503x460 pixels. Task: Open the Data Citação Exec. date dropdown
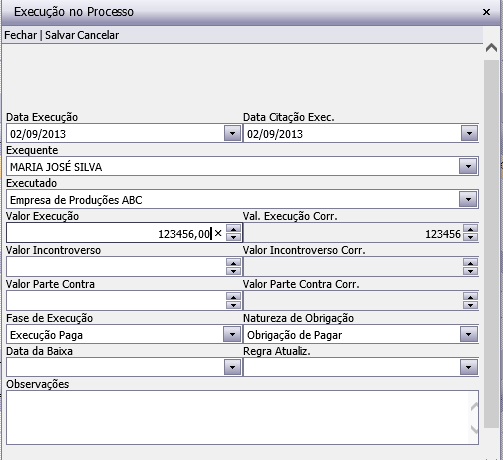469,133
